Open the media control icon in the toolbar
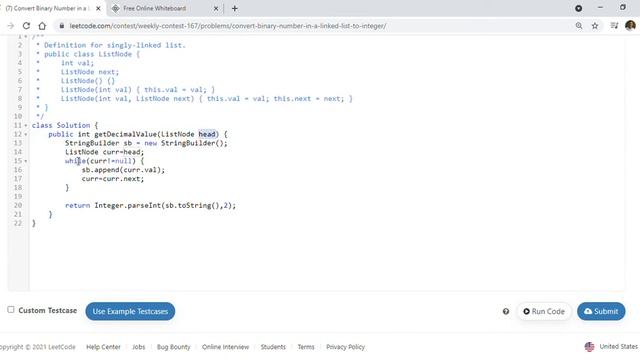640x360 pixels. pyautogui.click(x=614, y=26)
